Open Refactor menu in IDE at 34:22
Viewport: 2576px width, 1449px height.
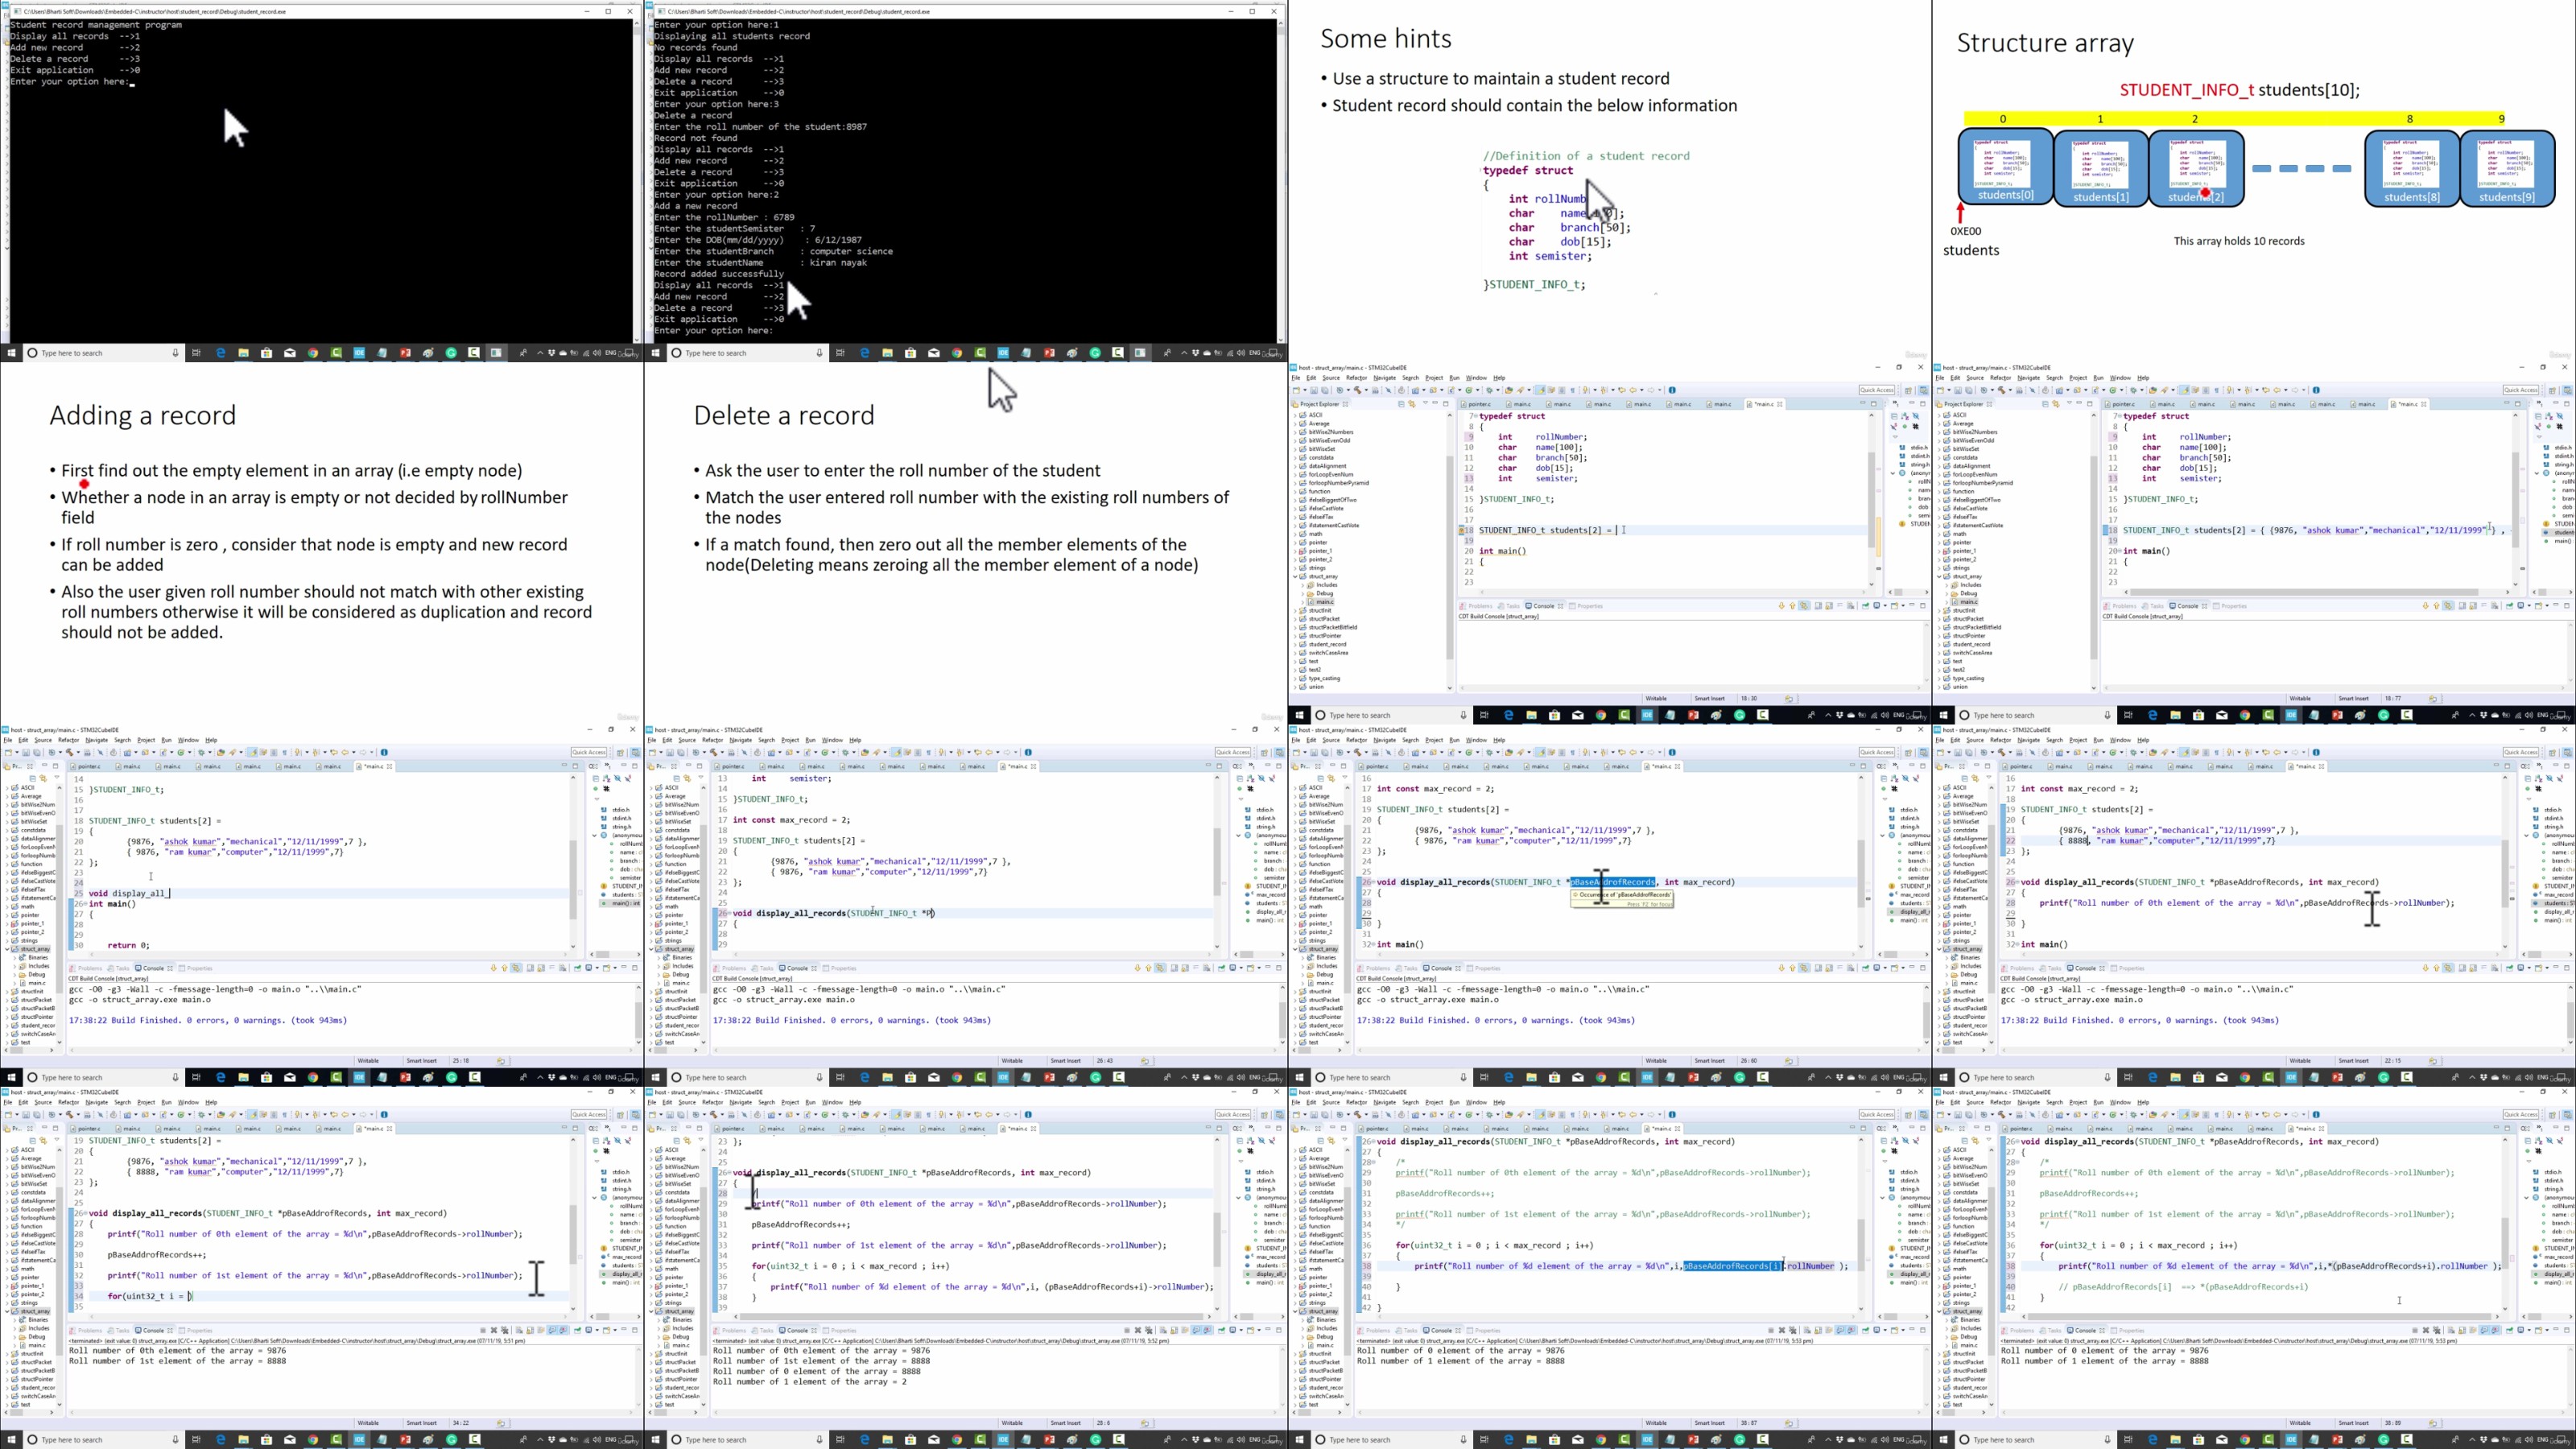click(x=68, y=1102)
